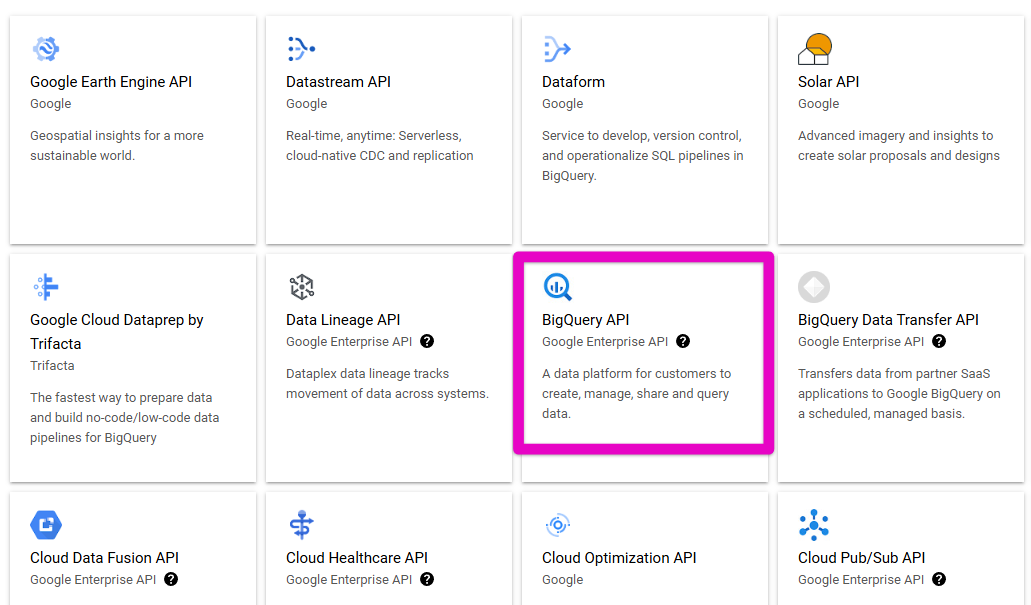Screen dimensions: 1031x605
Task: Click help icon on Cloud Healthcare card
Action: pyautogui.click(x=427, y=579)
